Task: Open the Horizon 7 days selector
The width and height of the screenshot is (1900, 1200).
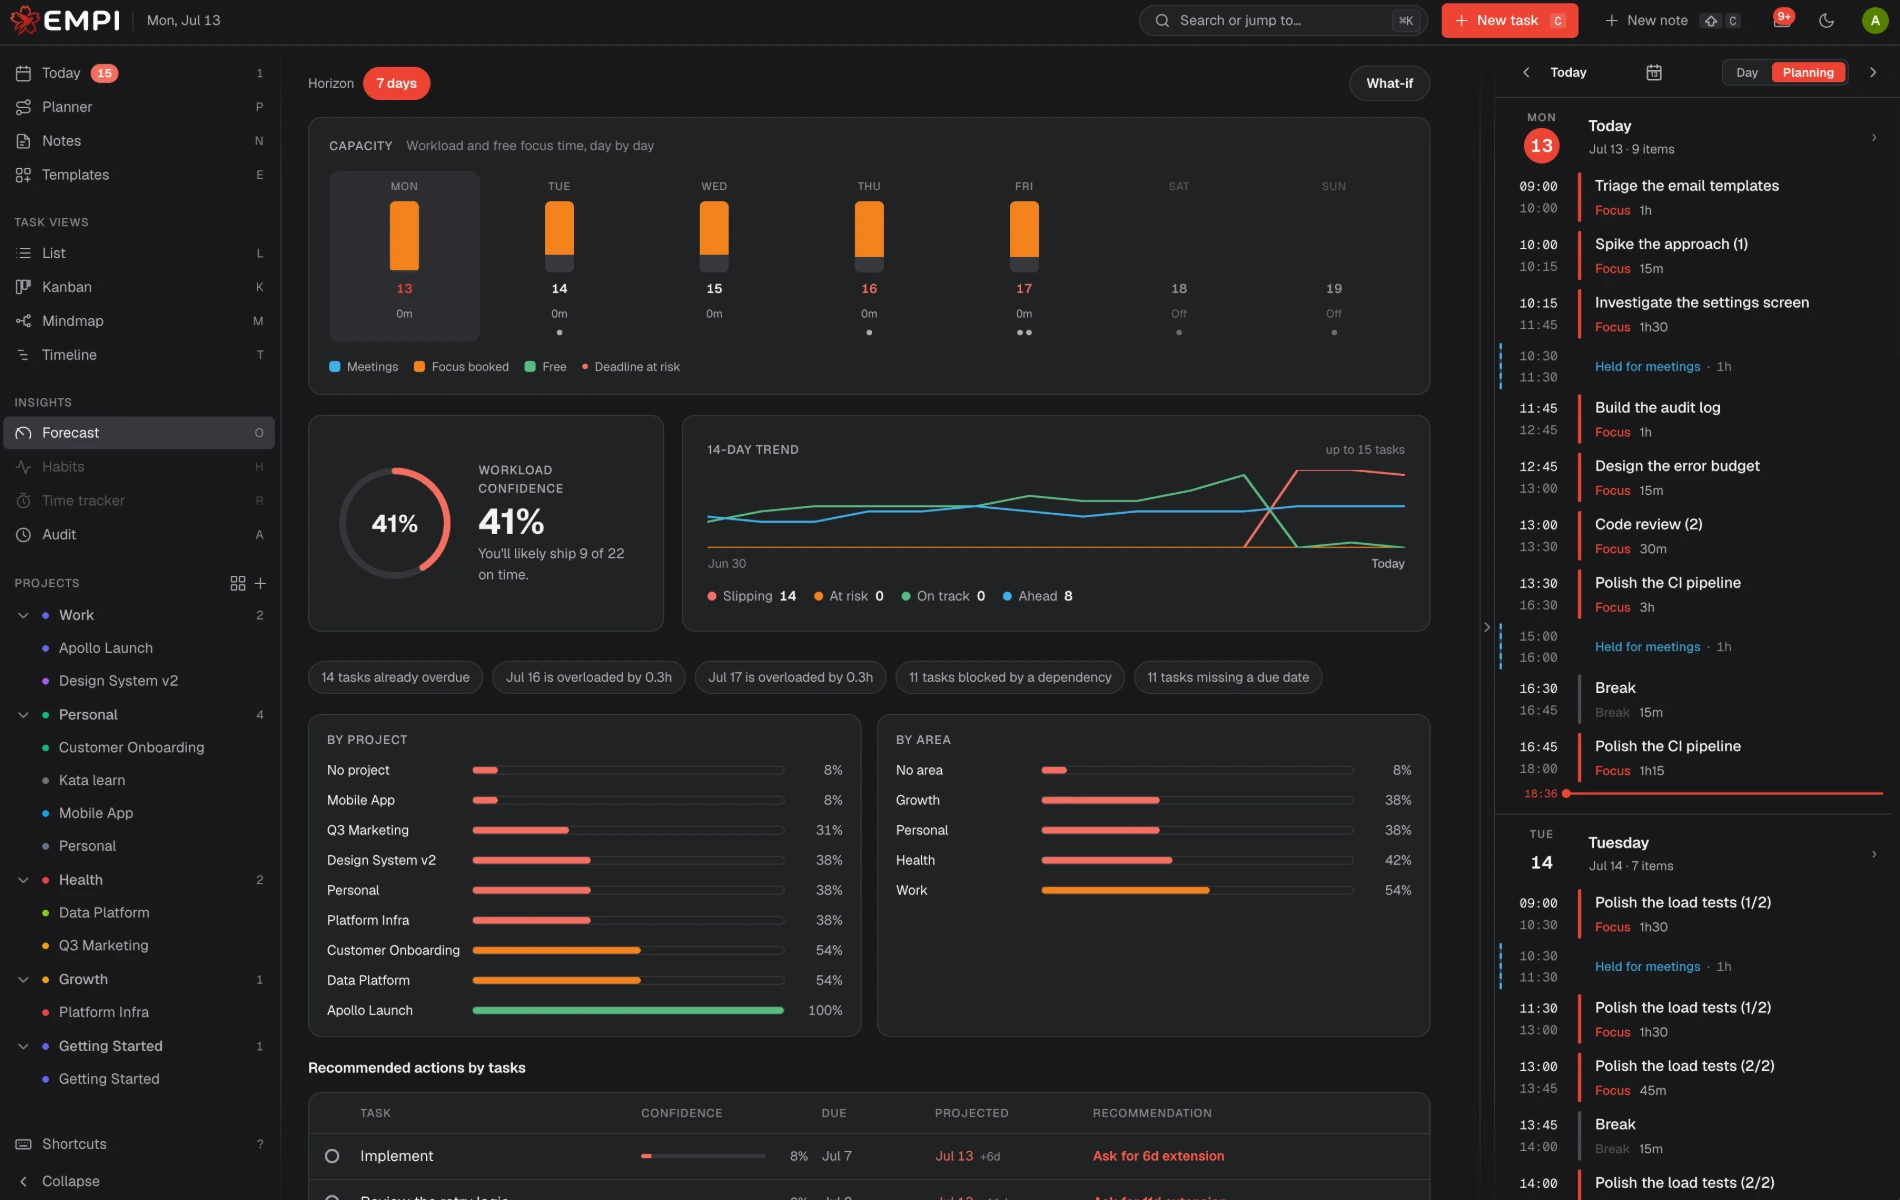Action: (x=397, y=83)
